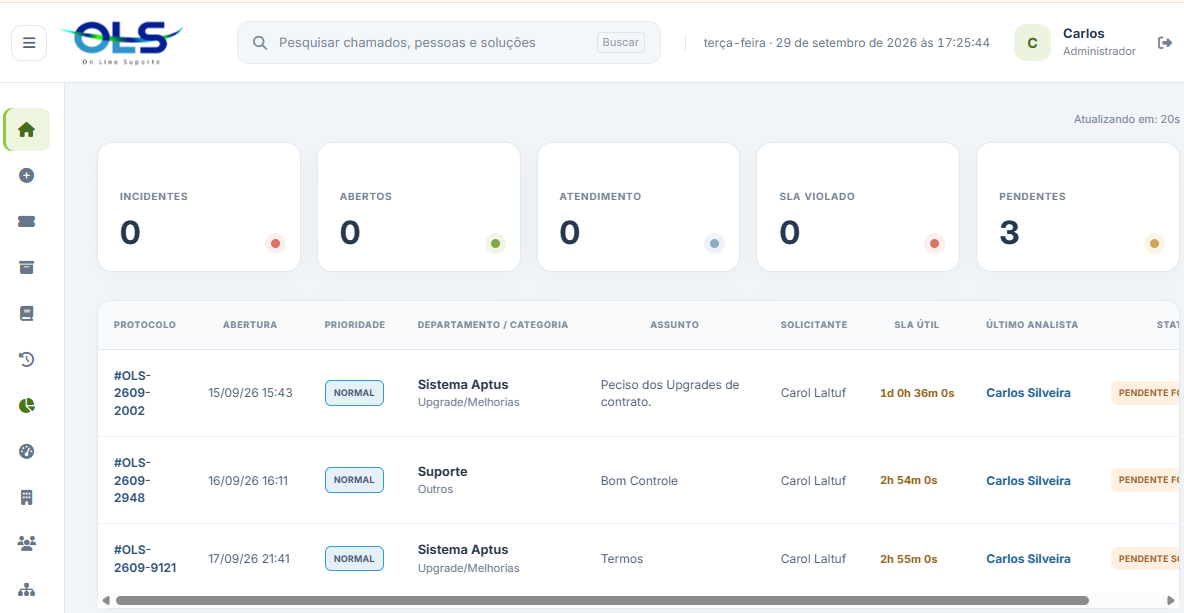The height and width of the screenshot is (613, 1184).
Task: Click NORMAL priority badge for ticket 9121
Action: [x=354, y=559]
